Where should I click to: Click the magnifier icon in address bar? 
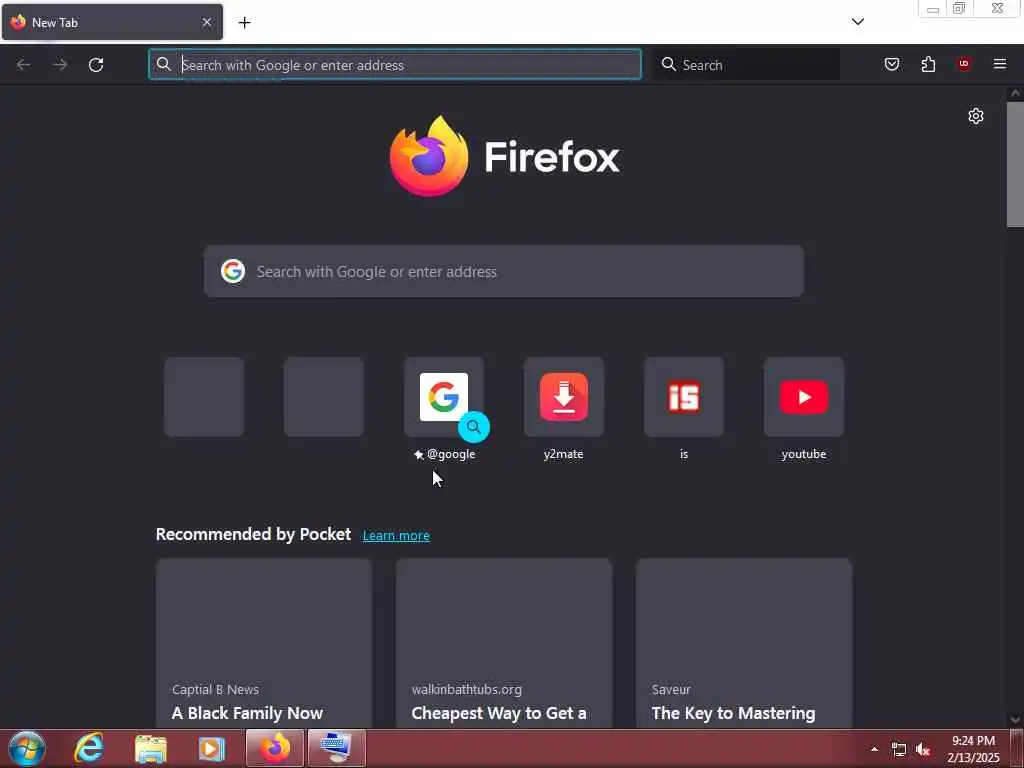click(x=164, y=64)
